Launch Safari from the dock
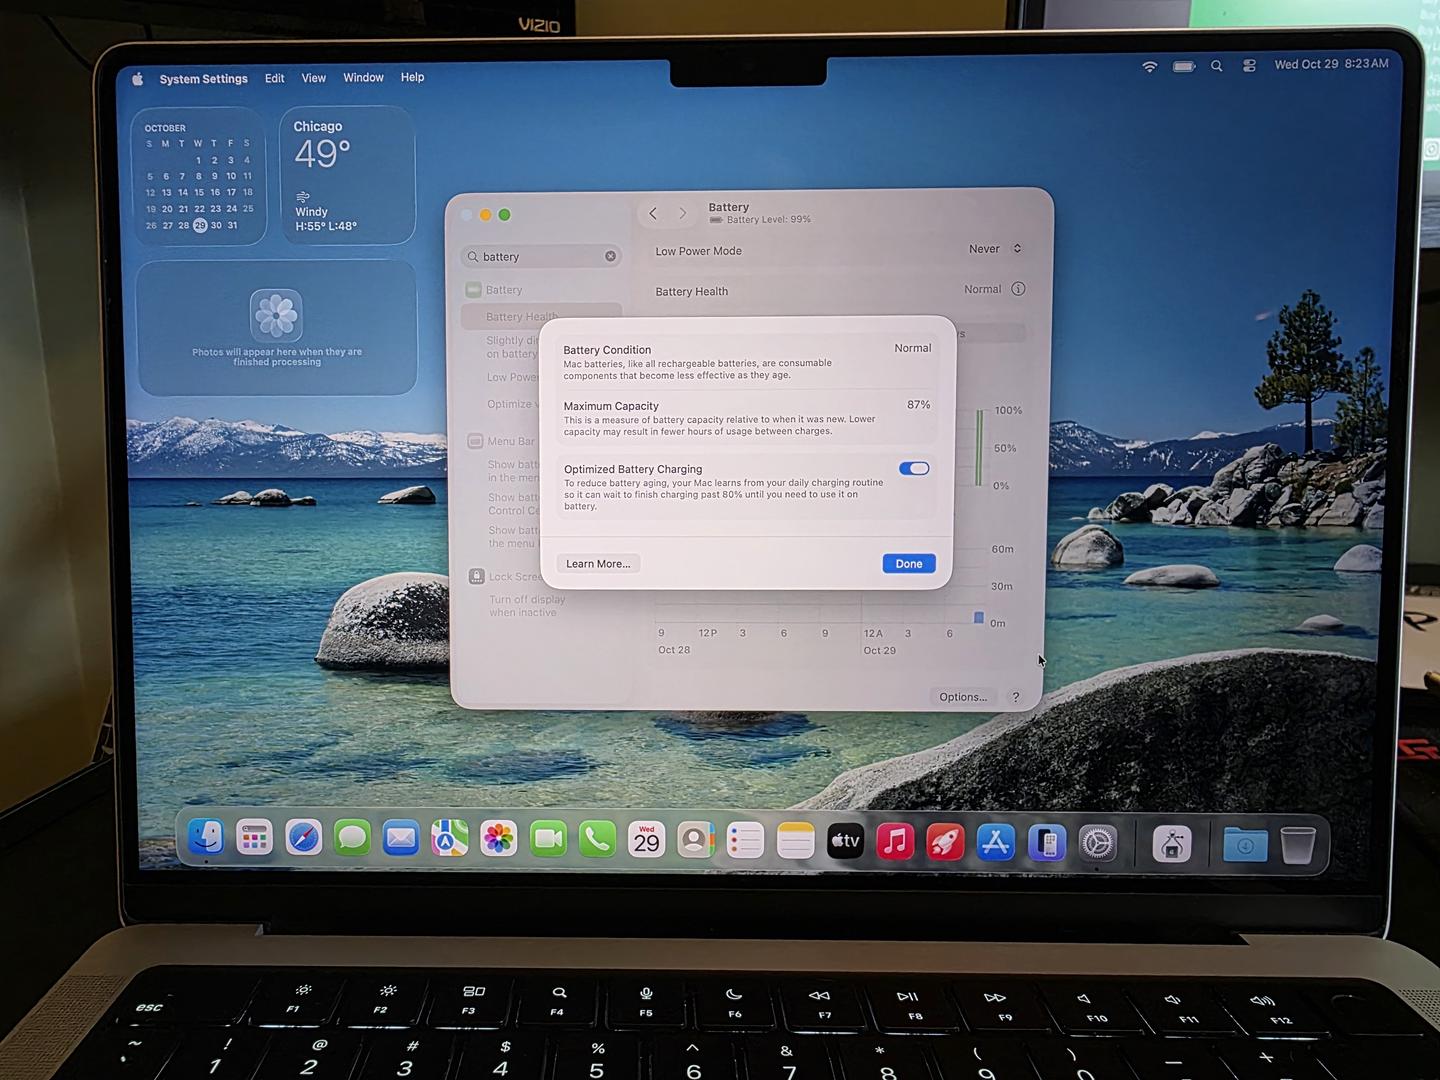 (x=303, y=839)
